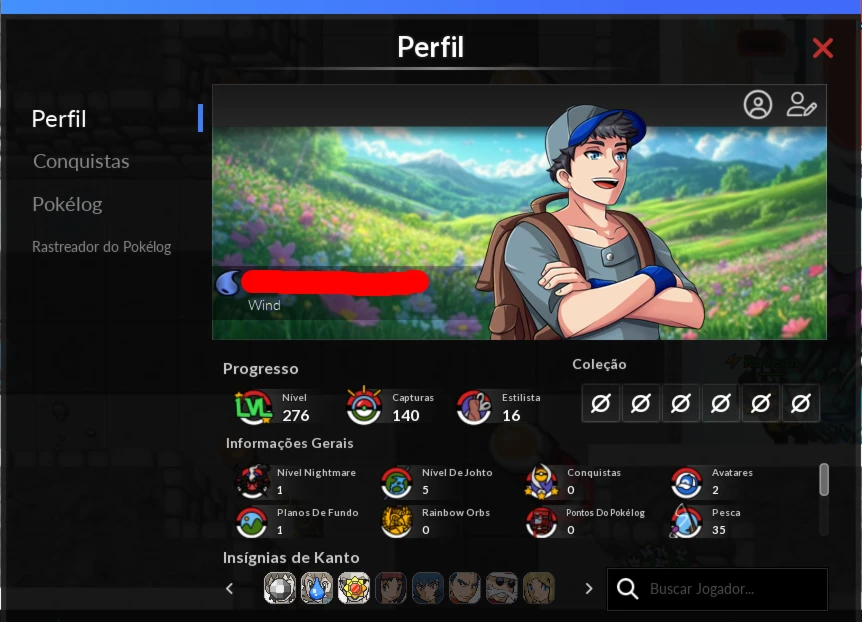This screenshot has height=622, width=862.
Task: Click the Avatares cap icon
Action: click(x=686, y=482)
